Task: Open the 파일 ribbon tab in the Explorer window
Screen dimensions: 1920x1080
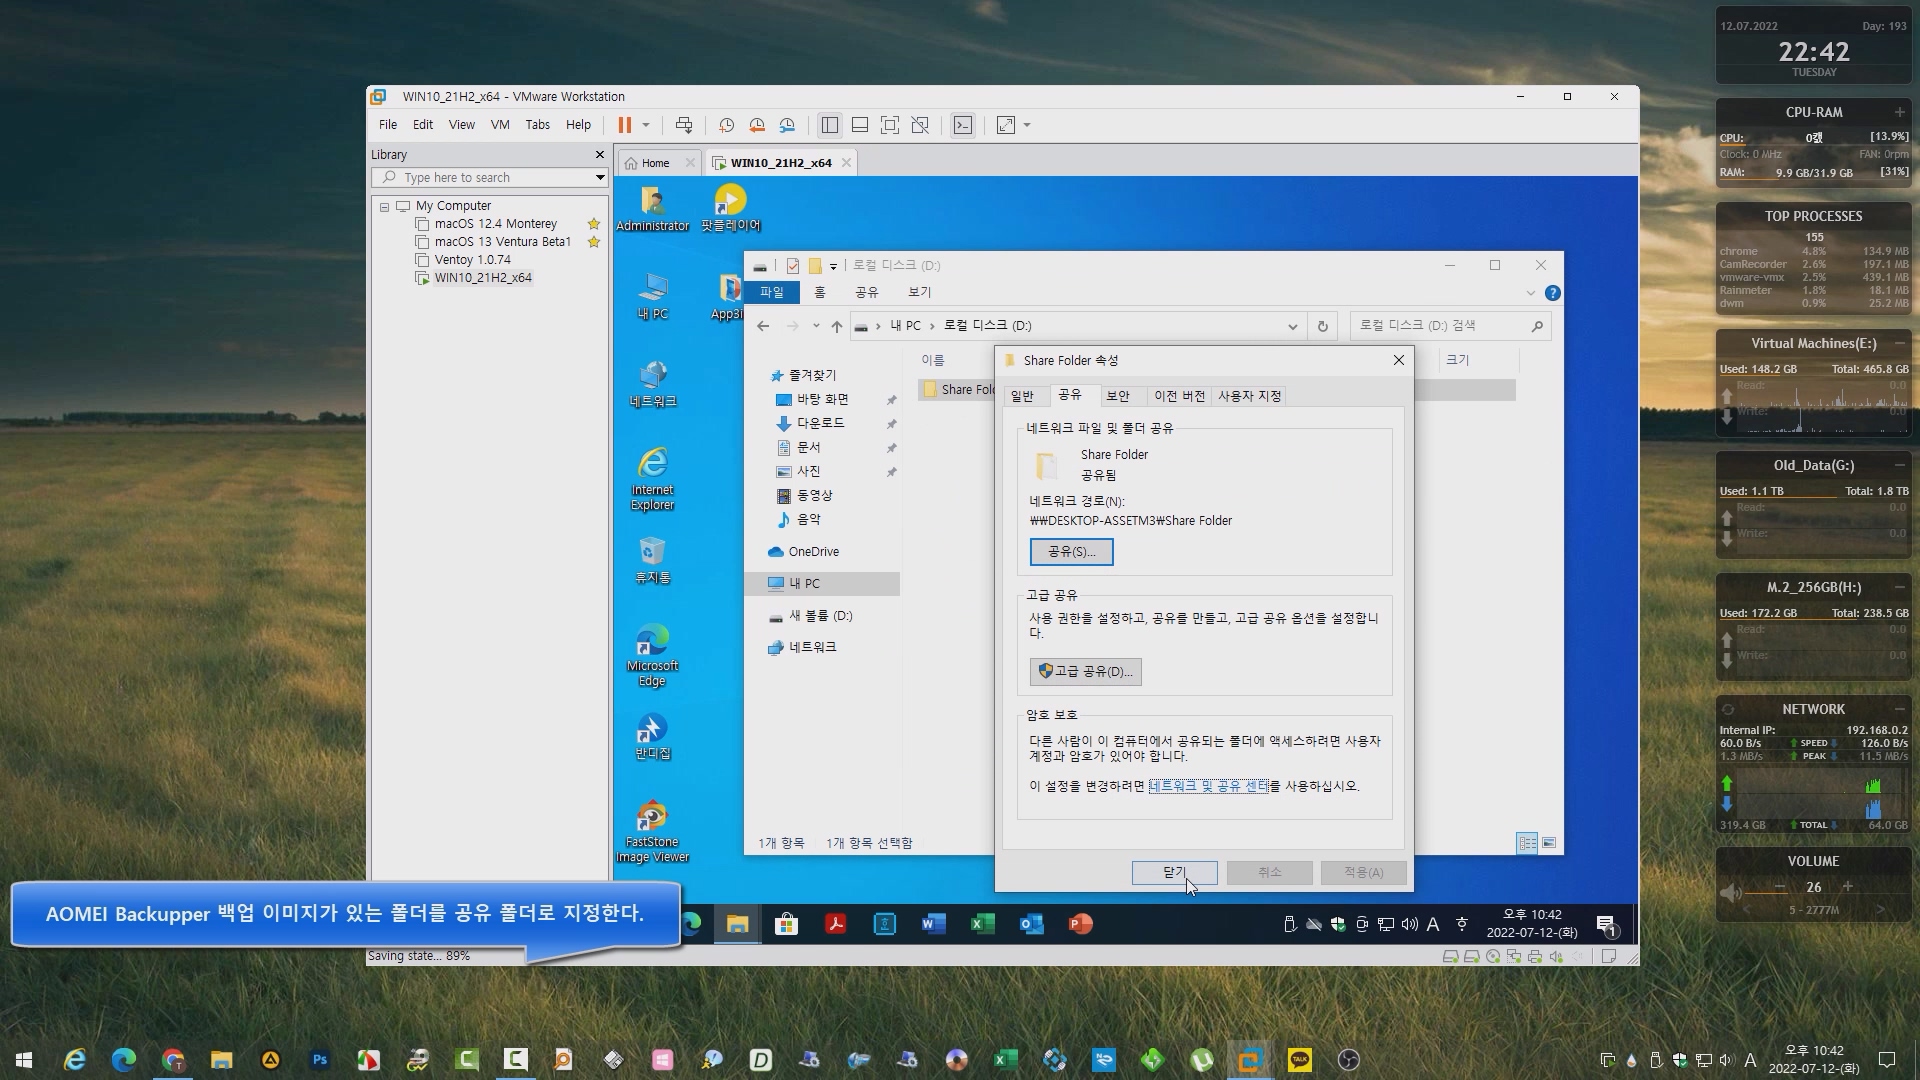Action: point(772,292)
